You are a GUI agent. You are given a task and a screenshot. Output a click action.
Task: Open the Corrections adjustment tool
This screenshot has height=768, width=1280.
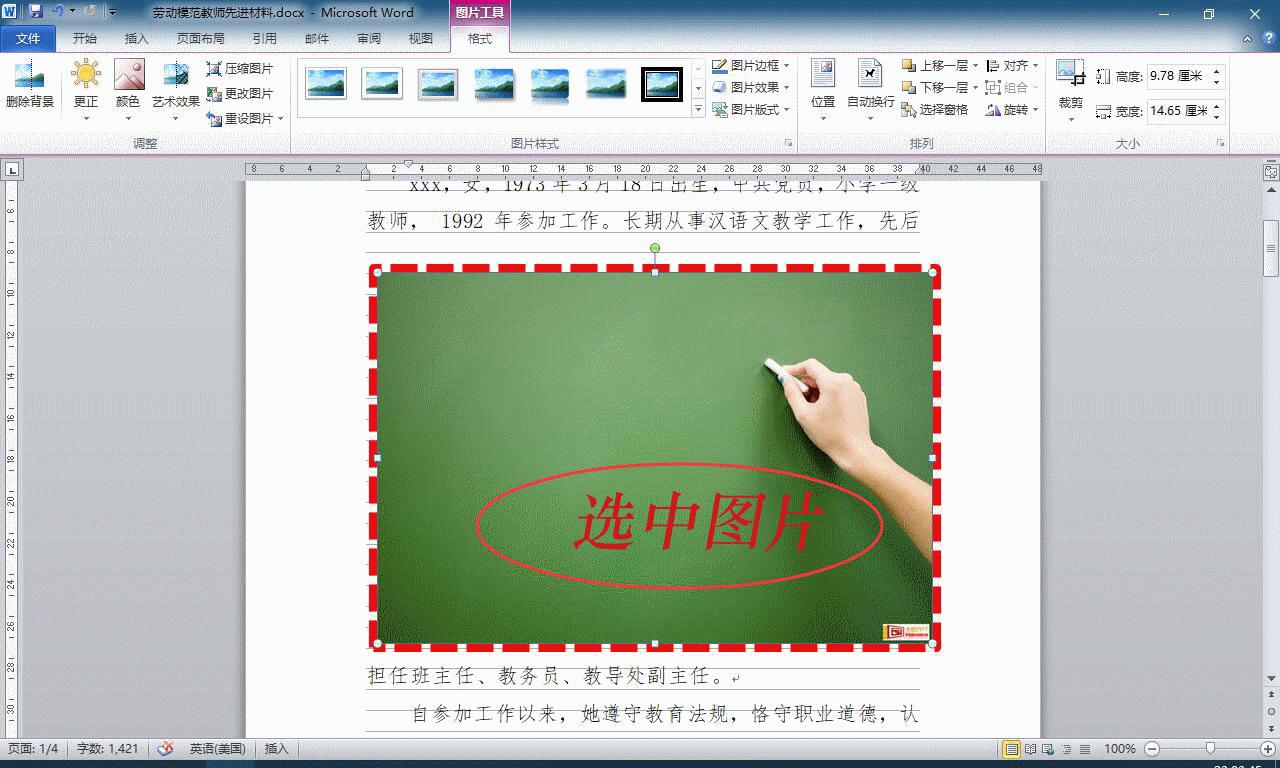coord(86,85)
